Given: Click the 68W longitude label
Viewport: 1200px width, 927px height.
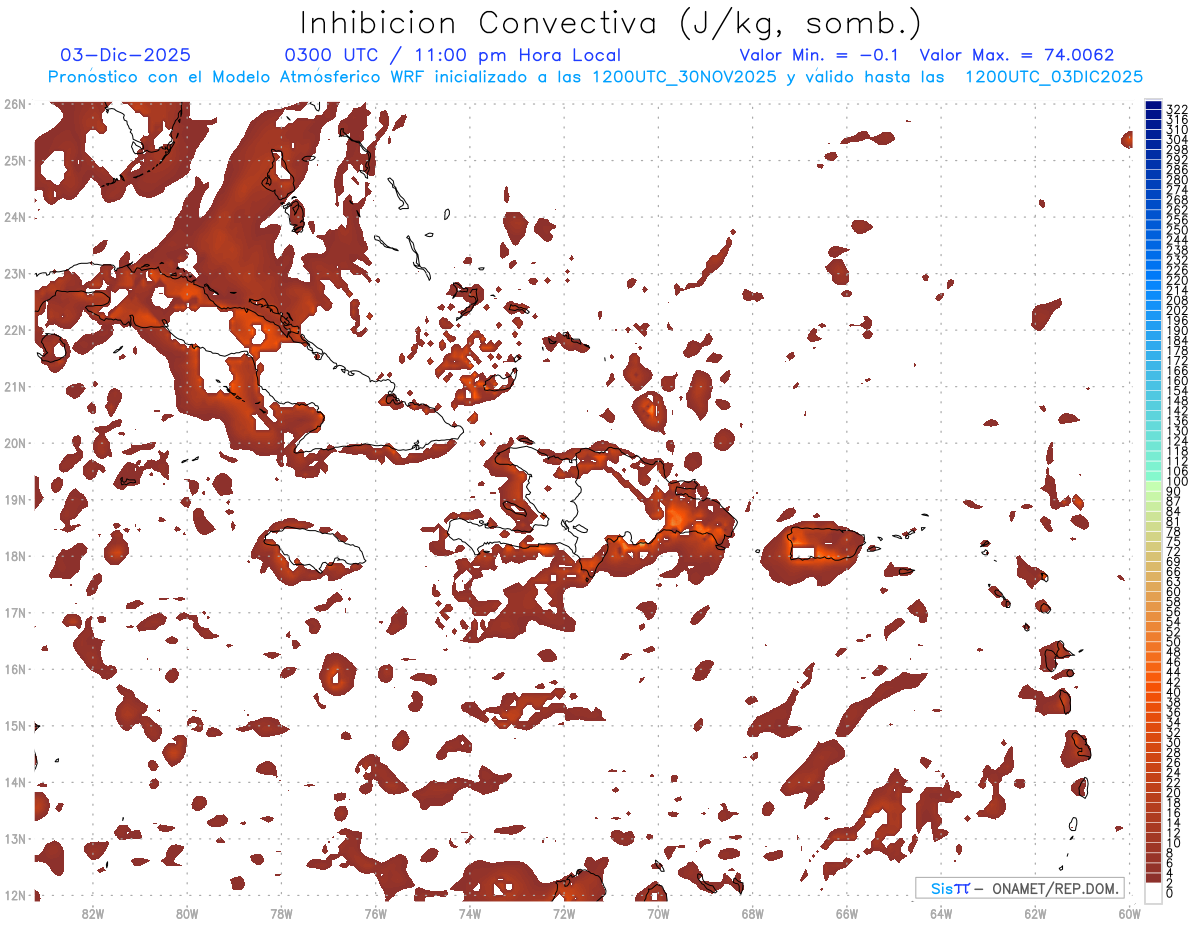Looking at the screenshot, I should (752, 913).
